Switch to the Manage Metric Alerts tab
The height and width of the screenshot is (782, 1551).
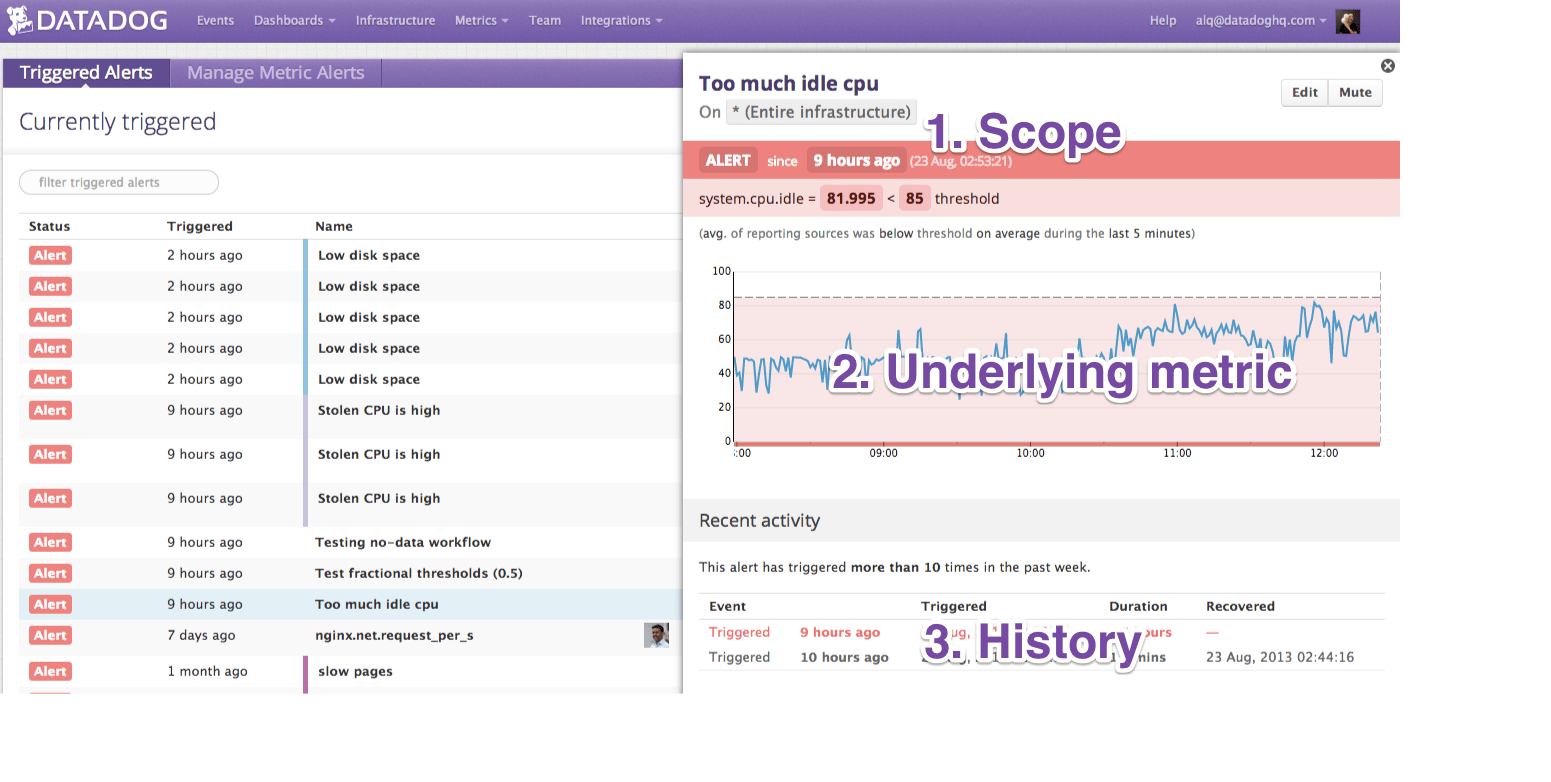point(275,72)
